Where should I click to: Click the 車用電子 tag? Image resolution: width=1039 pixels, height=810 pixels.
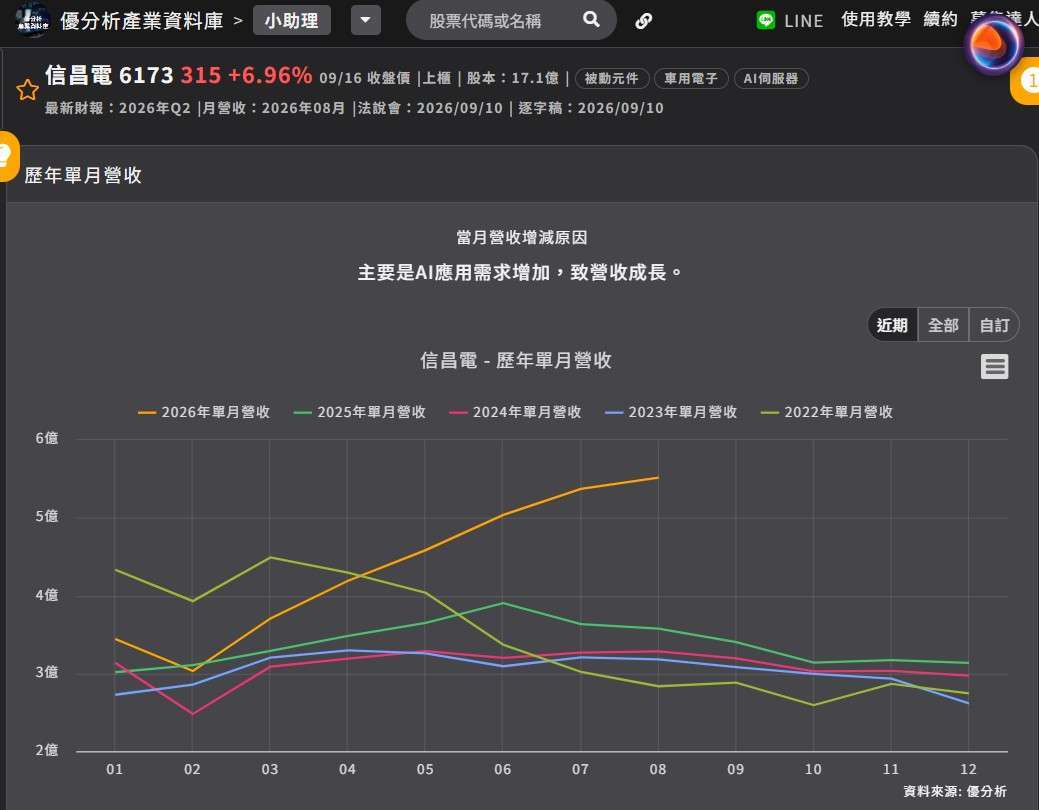click(691, 78)
